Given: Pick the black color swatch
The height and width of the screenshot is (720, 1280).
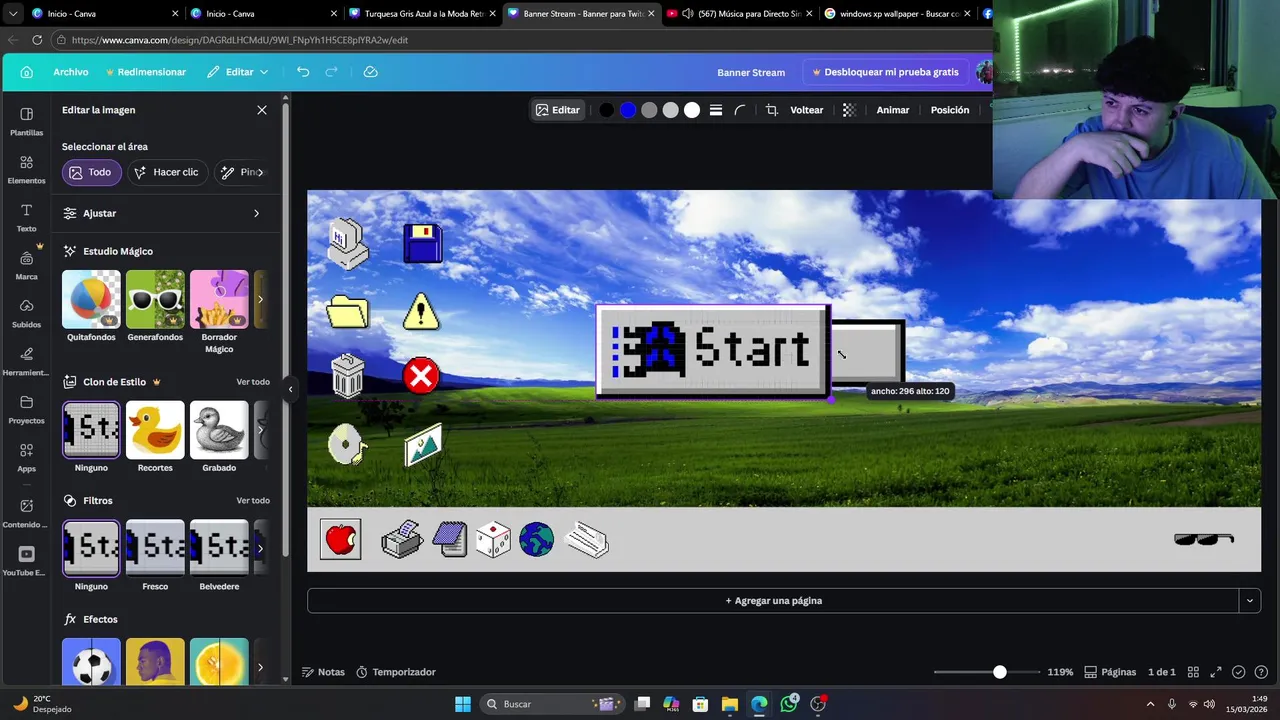Looking at the screenshot, I should [606, 110].
